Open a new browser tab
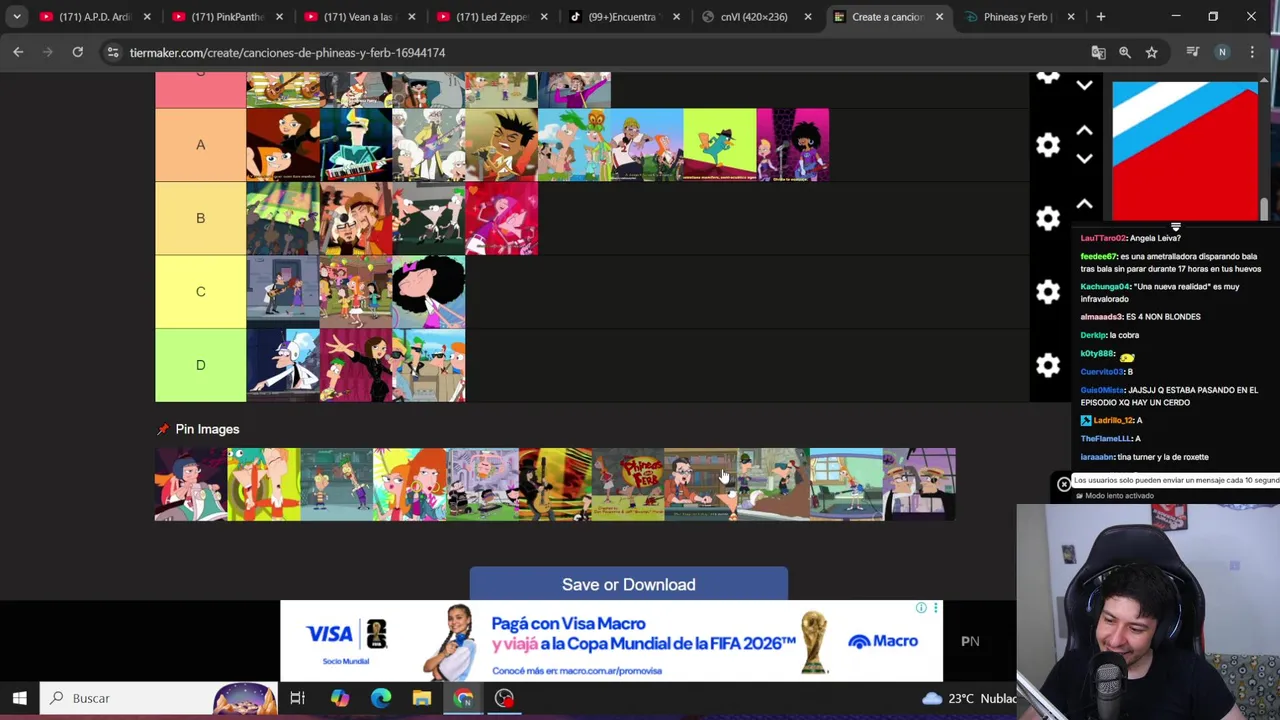Image resolution: width=1280 pixels, height=720 pixels. pyautogui.click(x=1101, y=17)
